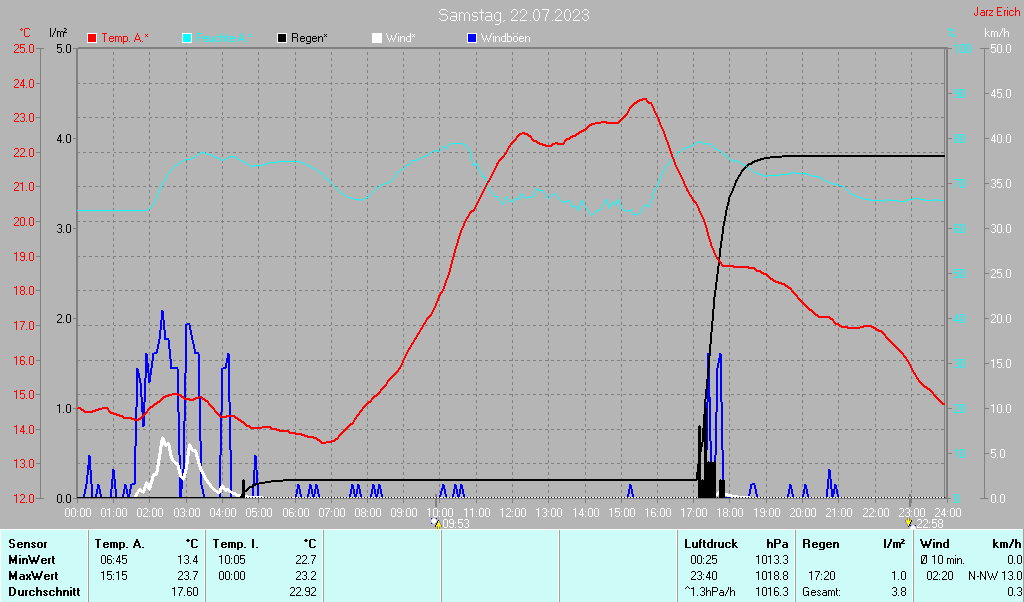Click the km/h axis unit label above the chart
Image resolution: width=1024 pixels, height=602 pixels.
(997, 32)
